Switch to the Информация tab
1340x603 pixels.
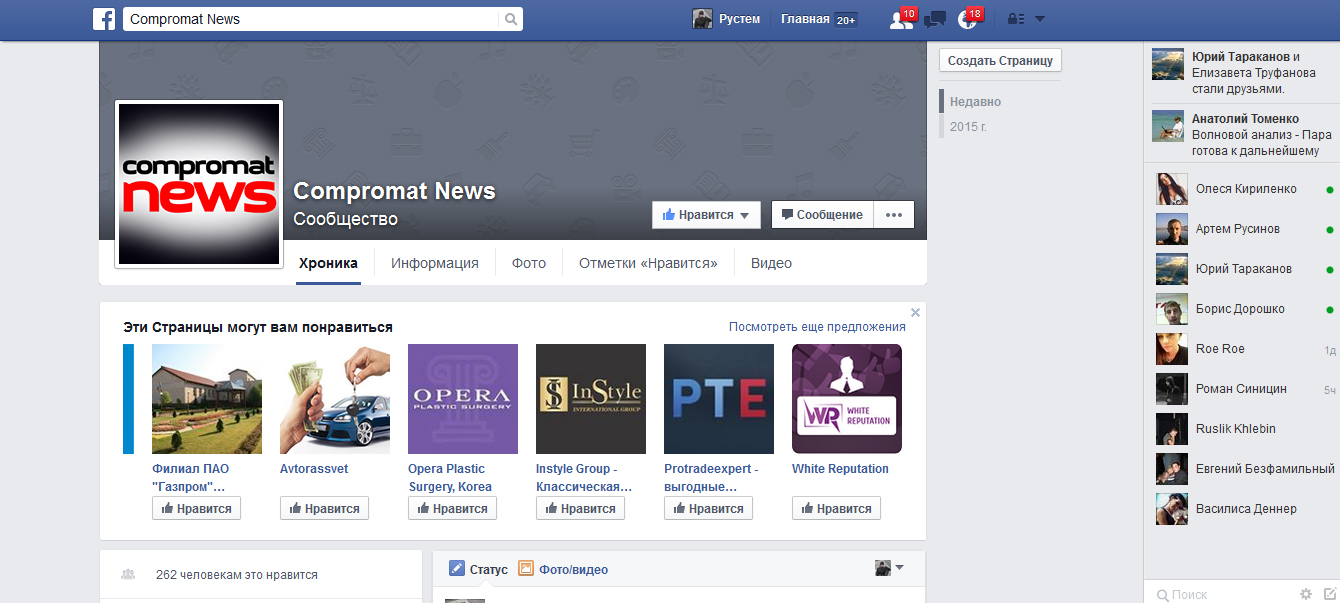point(435,264)
